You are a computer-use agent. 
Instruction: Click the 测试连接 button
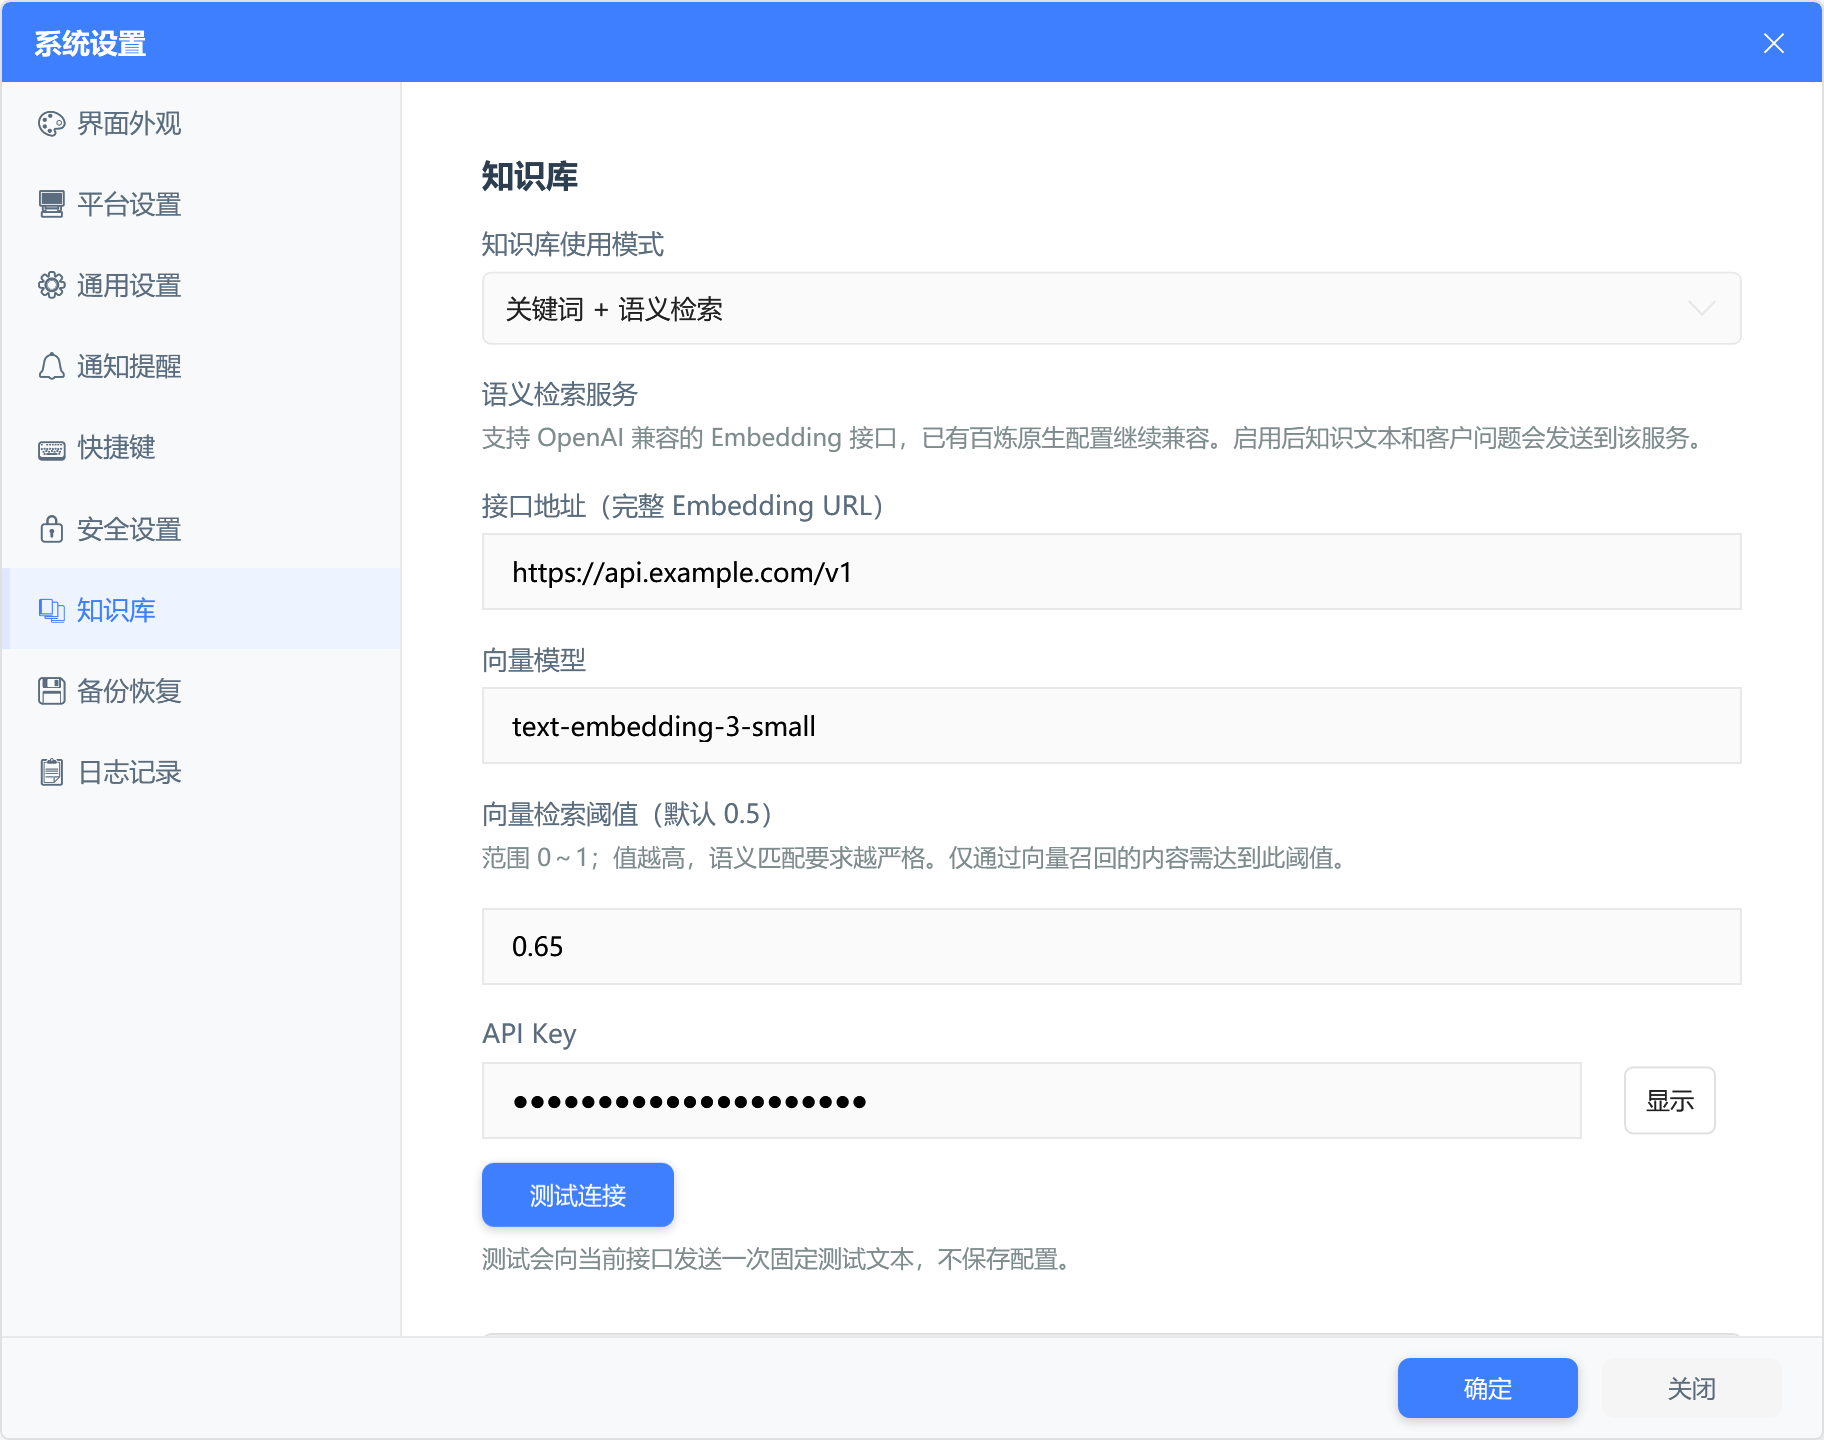click(578, 1195)
